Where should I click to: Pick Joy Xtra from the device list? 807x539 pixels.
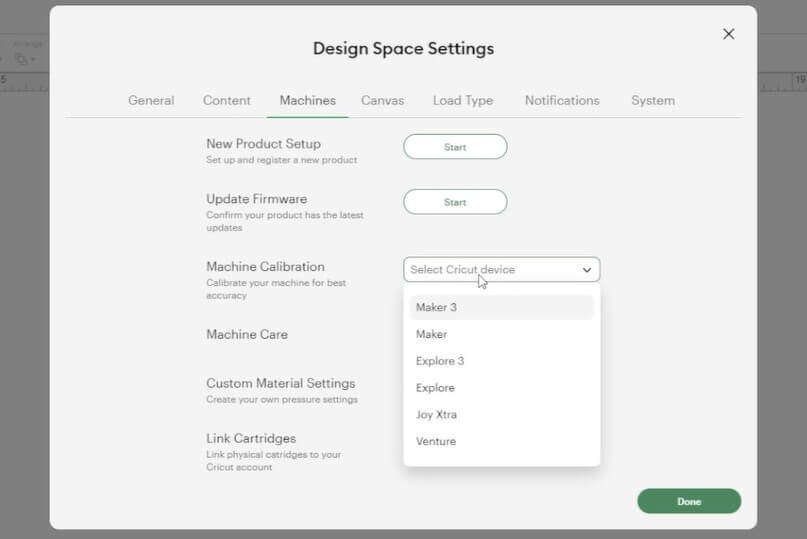coord(501,414)
